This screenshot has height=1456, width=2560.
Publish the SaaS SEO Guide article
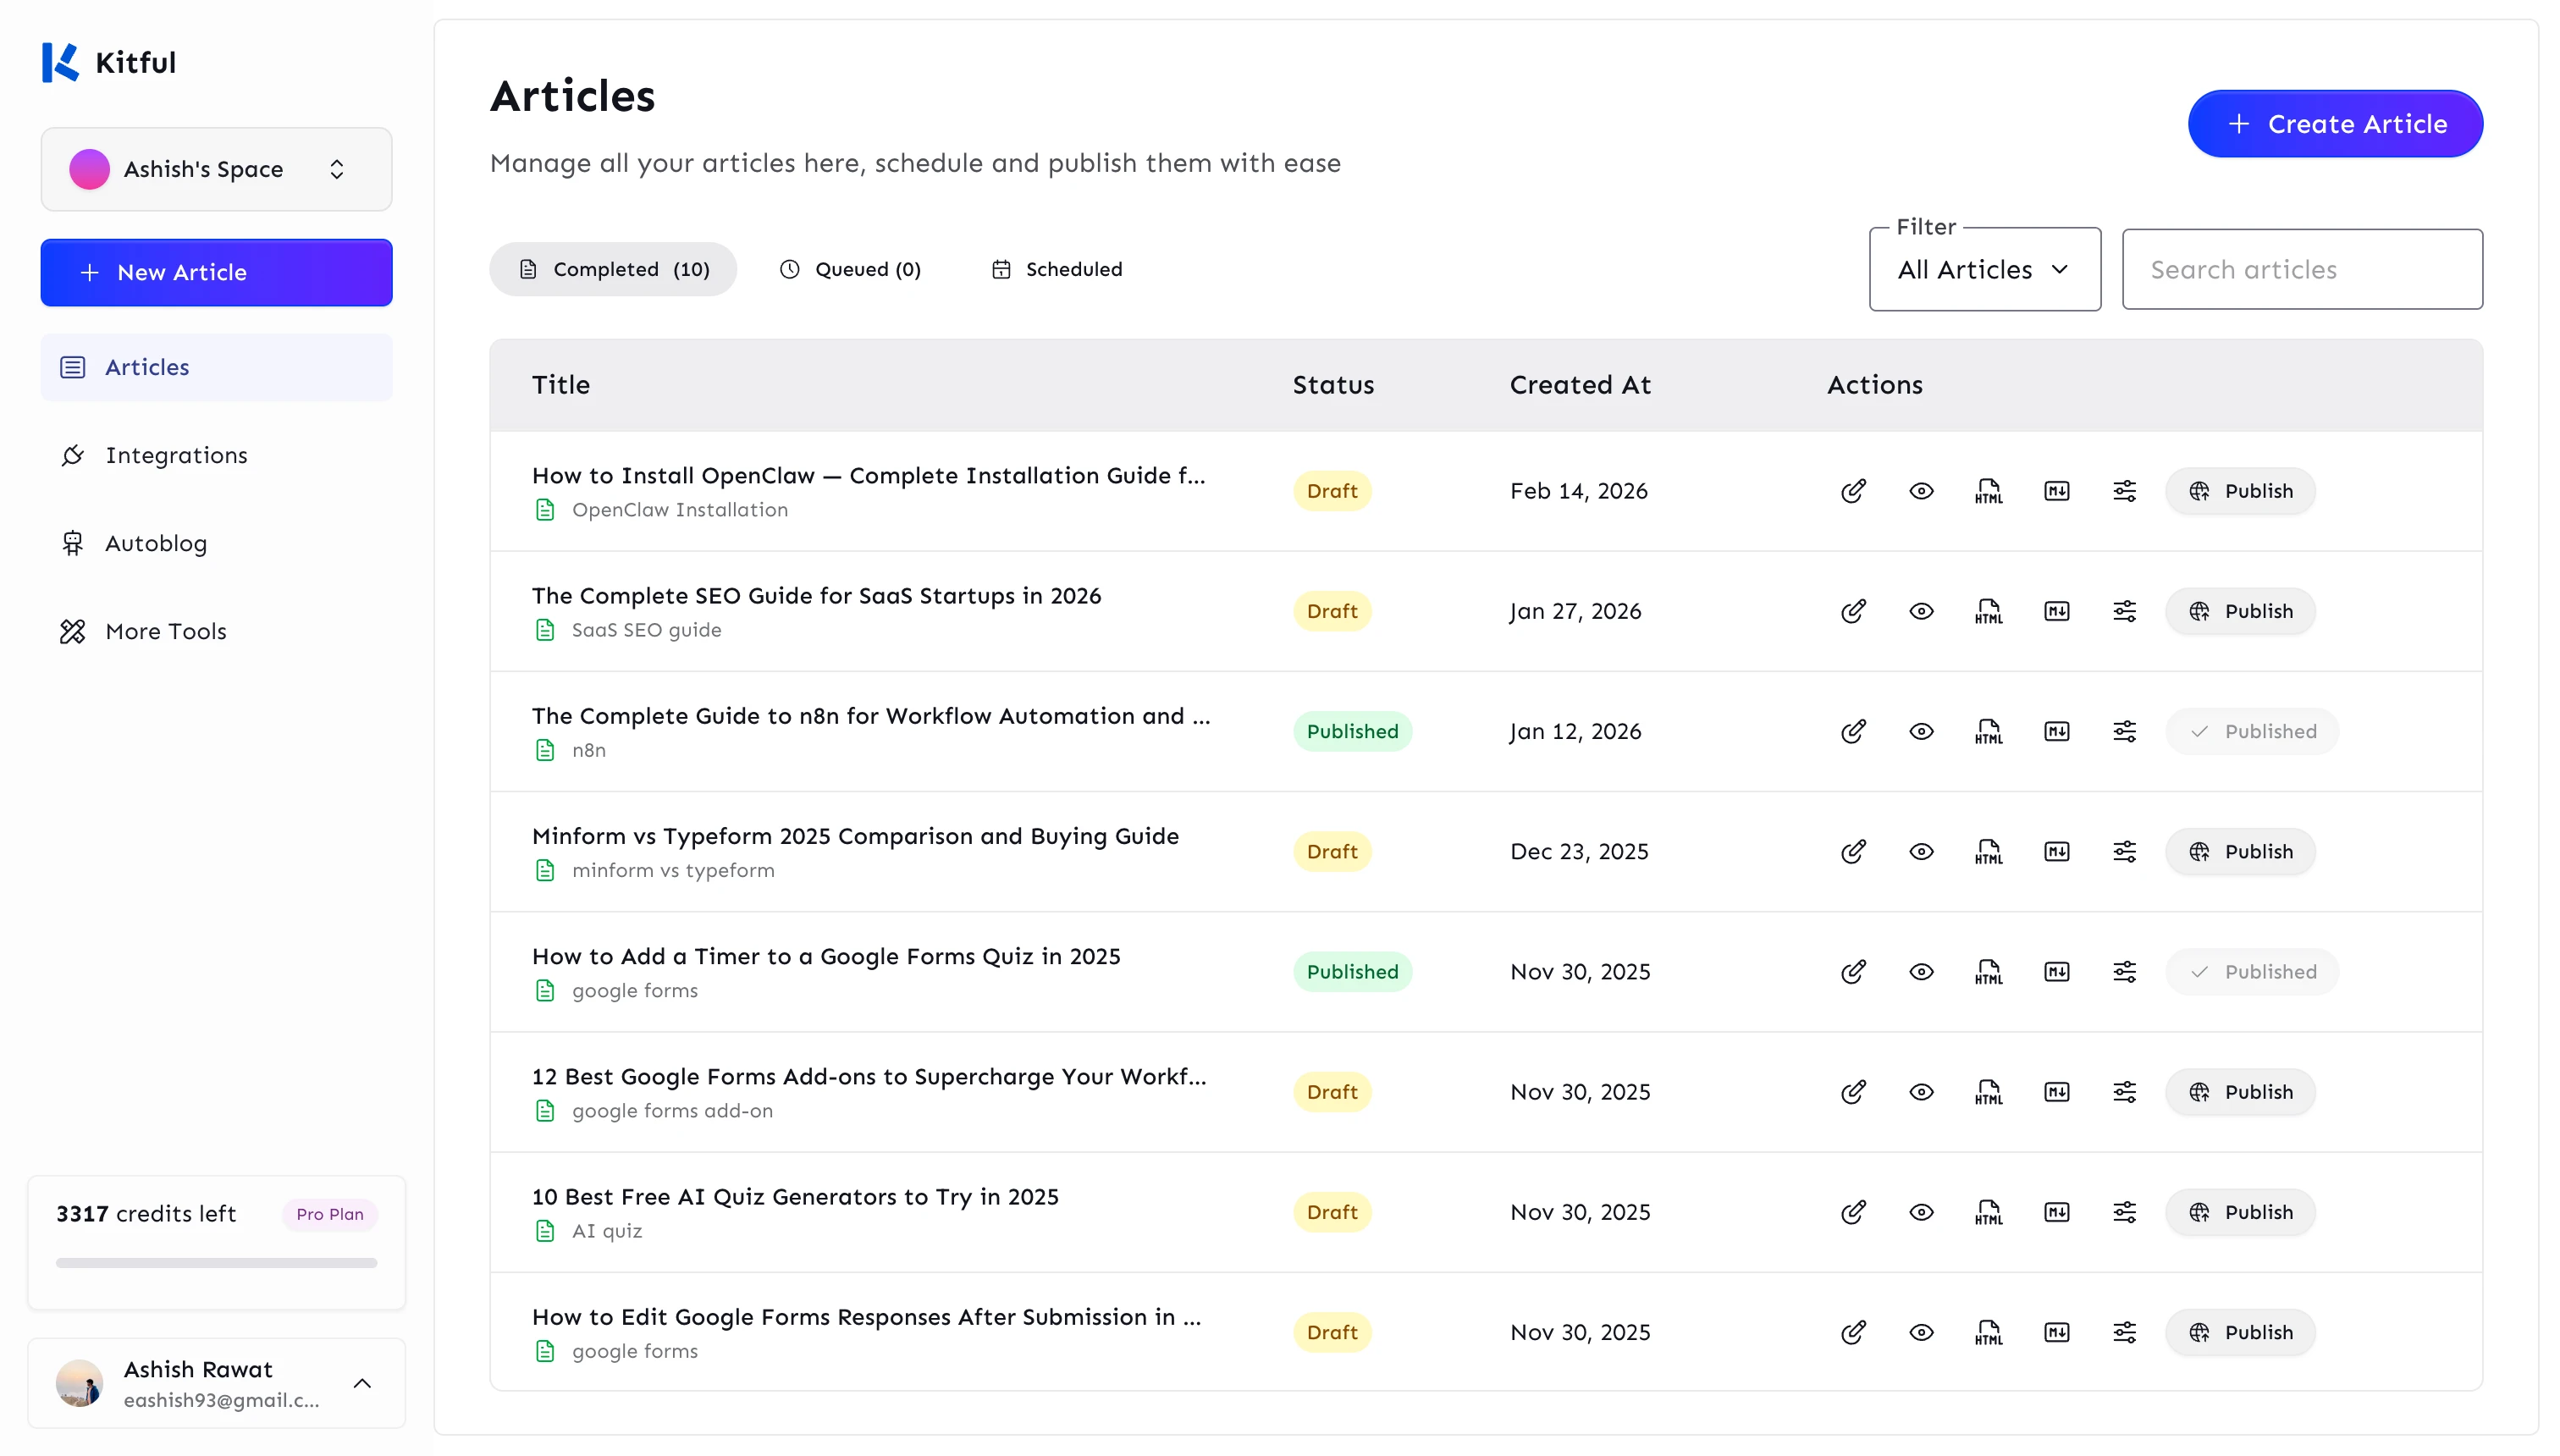tap(2240, 611)
